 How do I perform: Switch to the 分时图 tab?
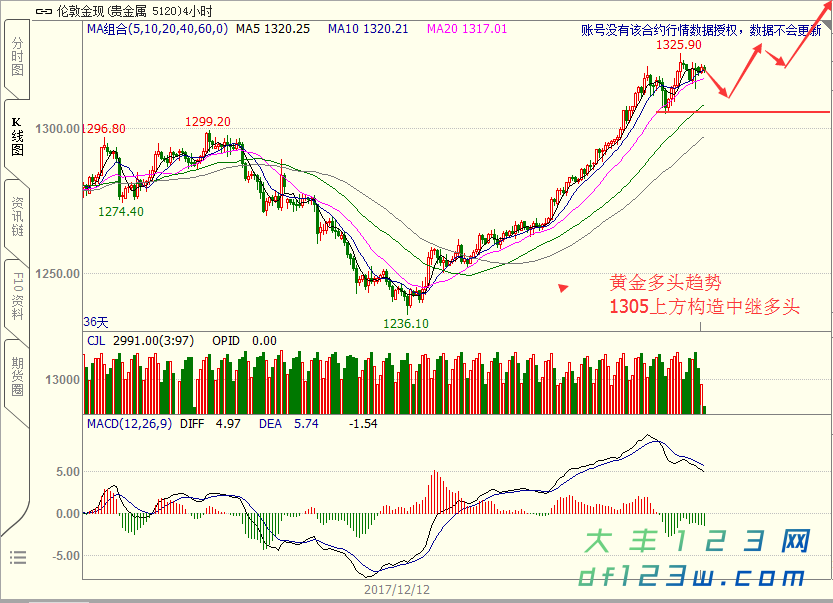[17, 58]
